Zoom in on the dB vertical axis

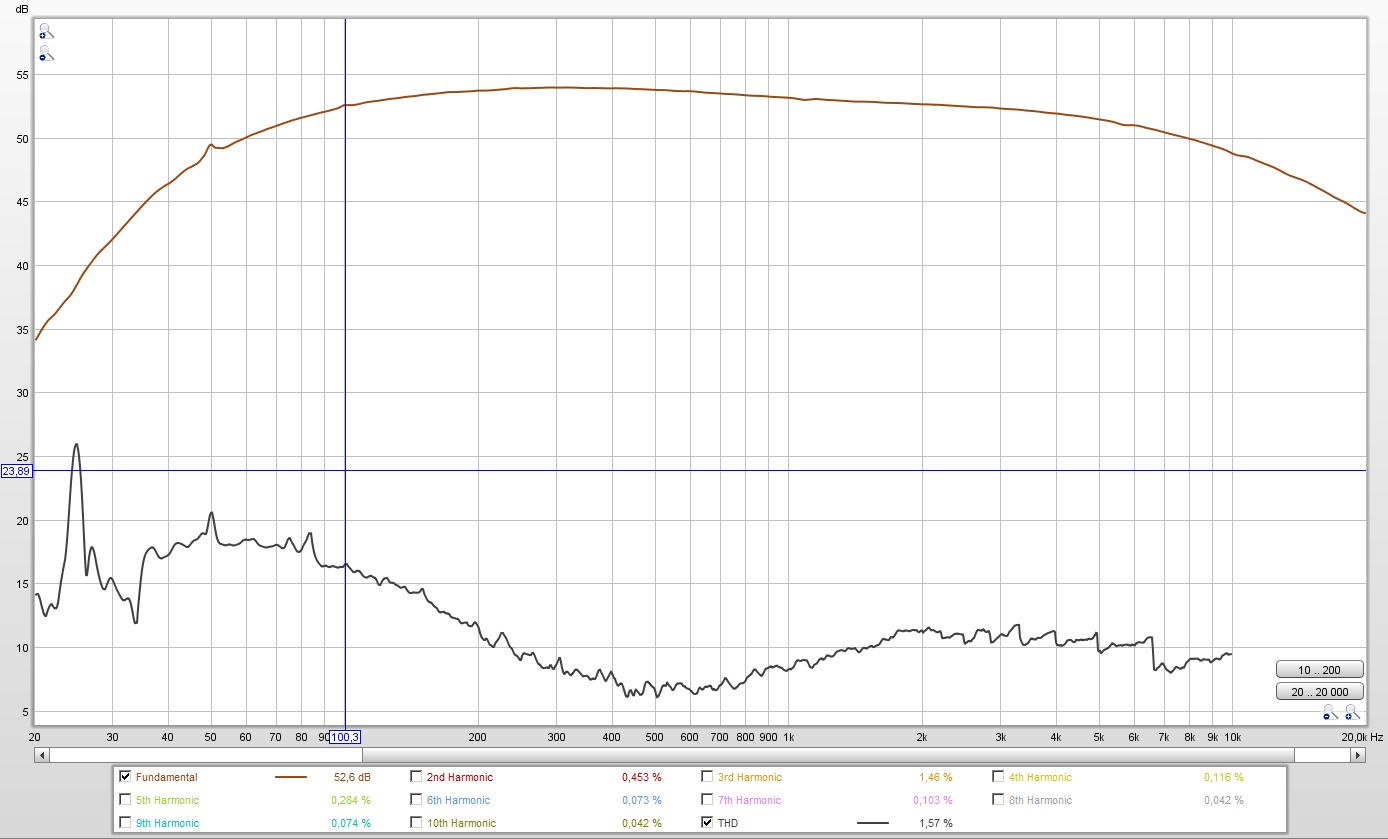[x=46, y=31]
